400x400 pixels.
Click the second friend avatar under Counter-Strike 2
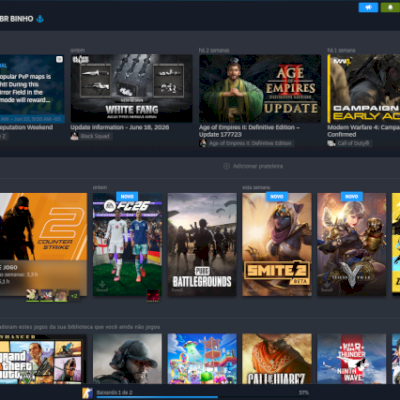coord(46,296)
